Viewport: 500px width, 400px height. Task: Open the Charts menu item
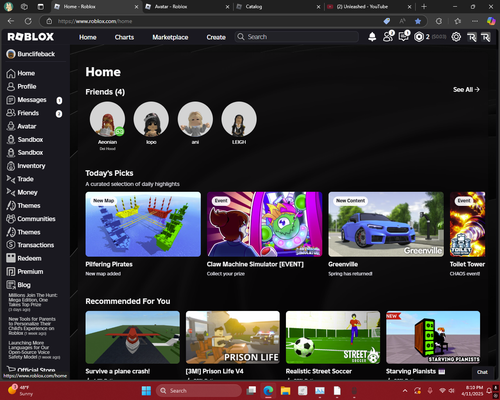point(124,37)
